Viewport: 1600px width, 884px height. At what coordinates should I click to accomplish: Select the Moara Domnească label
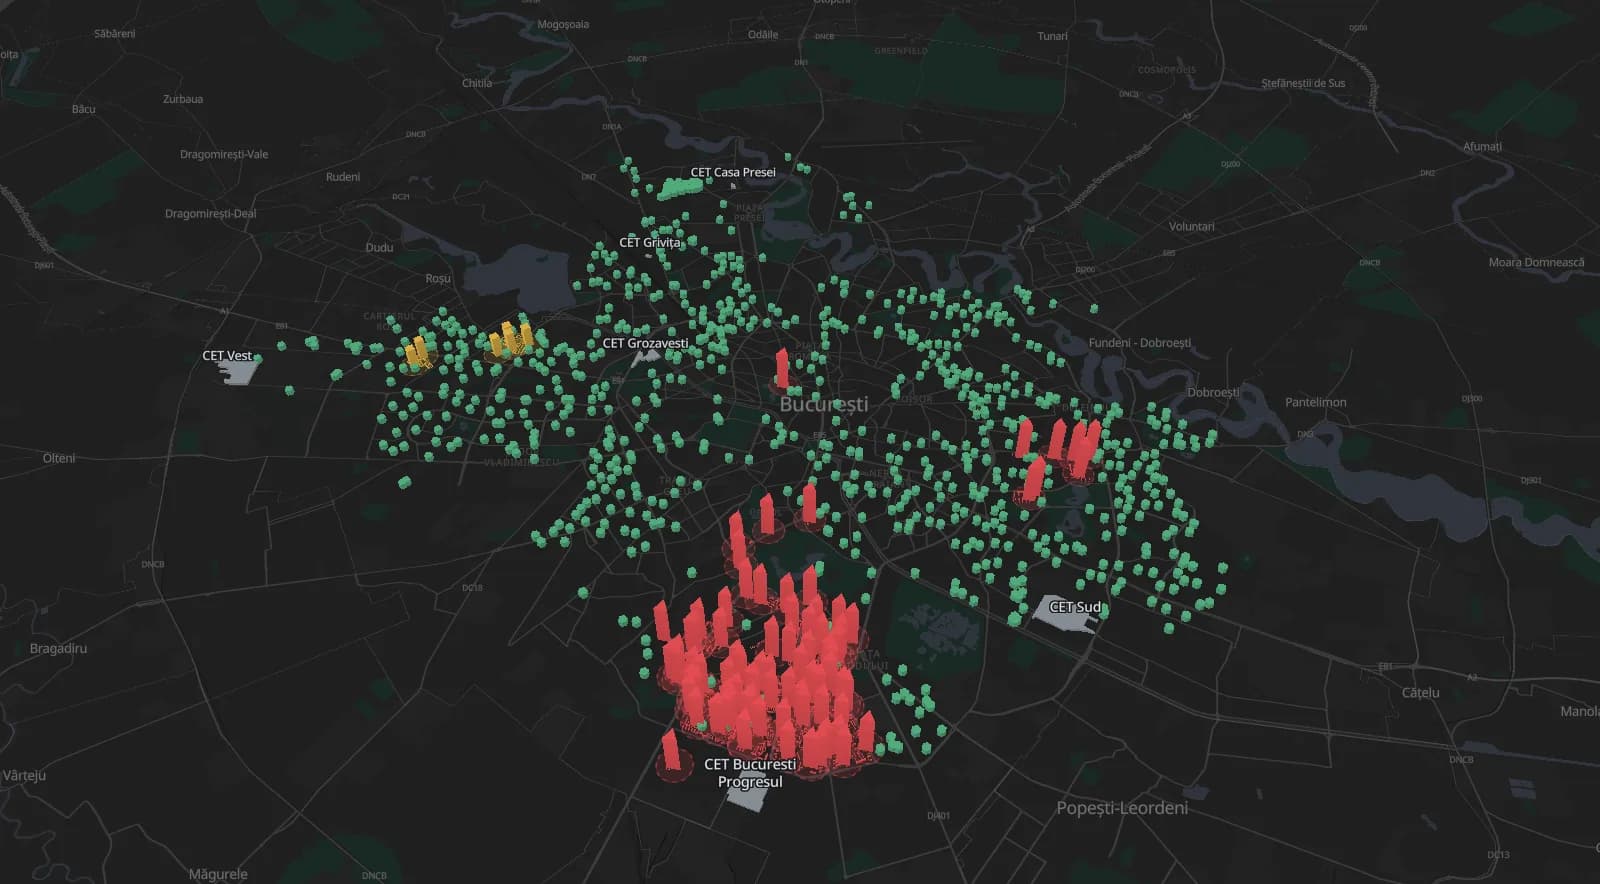(x=1536, y=262)
